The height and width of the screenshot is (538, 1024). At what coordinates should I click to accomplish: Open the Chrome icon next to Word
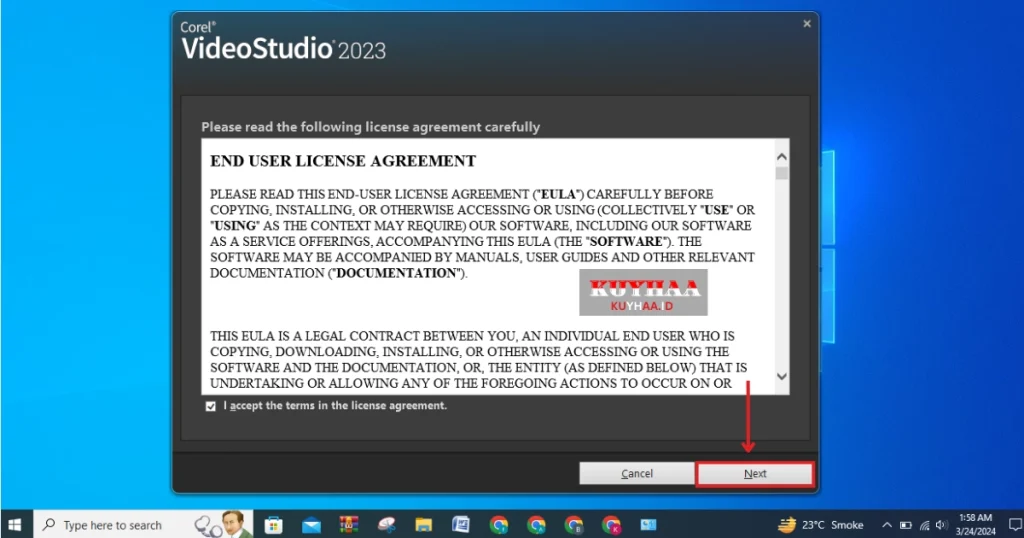[499, 524]
